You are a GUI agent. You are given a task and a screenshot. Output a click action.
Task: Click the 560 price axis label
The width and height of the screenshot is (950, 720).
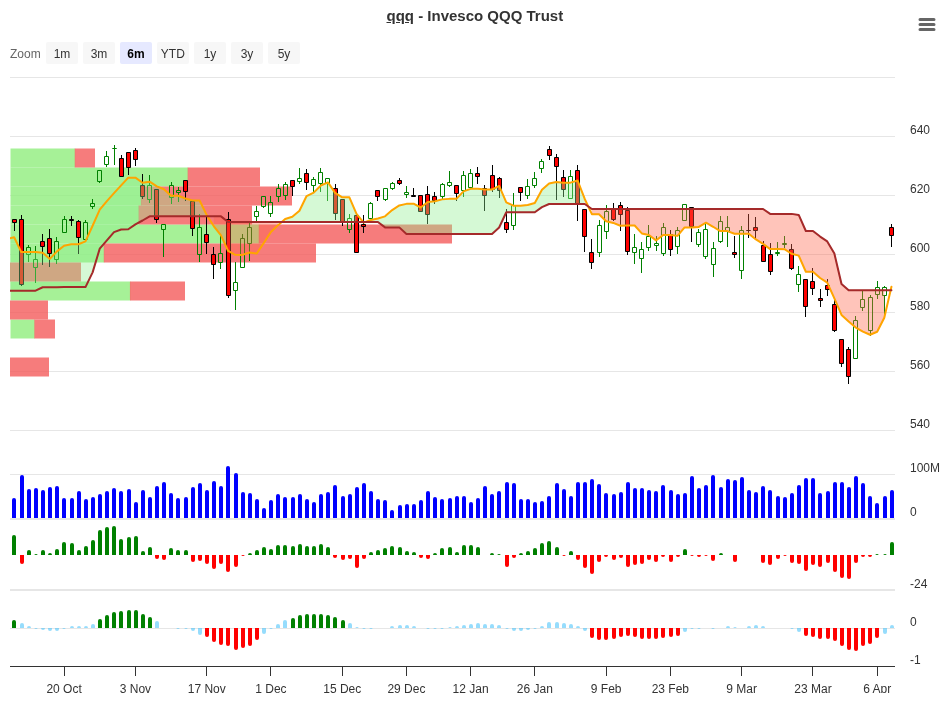(x=919, y=365)
